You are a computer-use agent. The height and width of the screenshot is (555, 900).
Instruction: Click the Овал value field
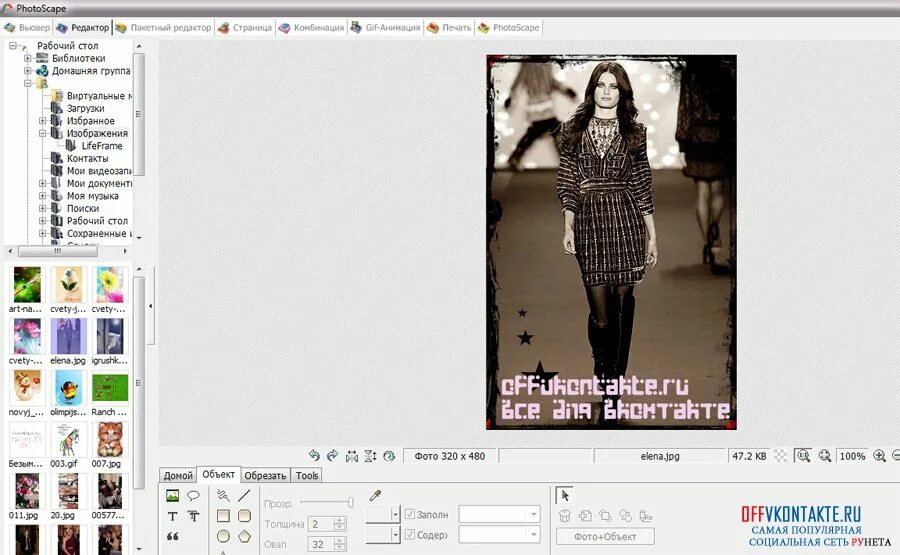(x=321, y=544)
